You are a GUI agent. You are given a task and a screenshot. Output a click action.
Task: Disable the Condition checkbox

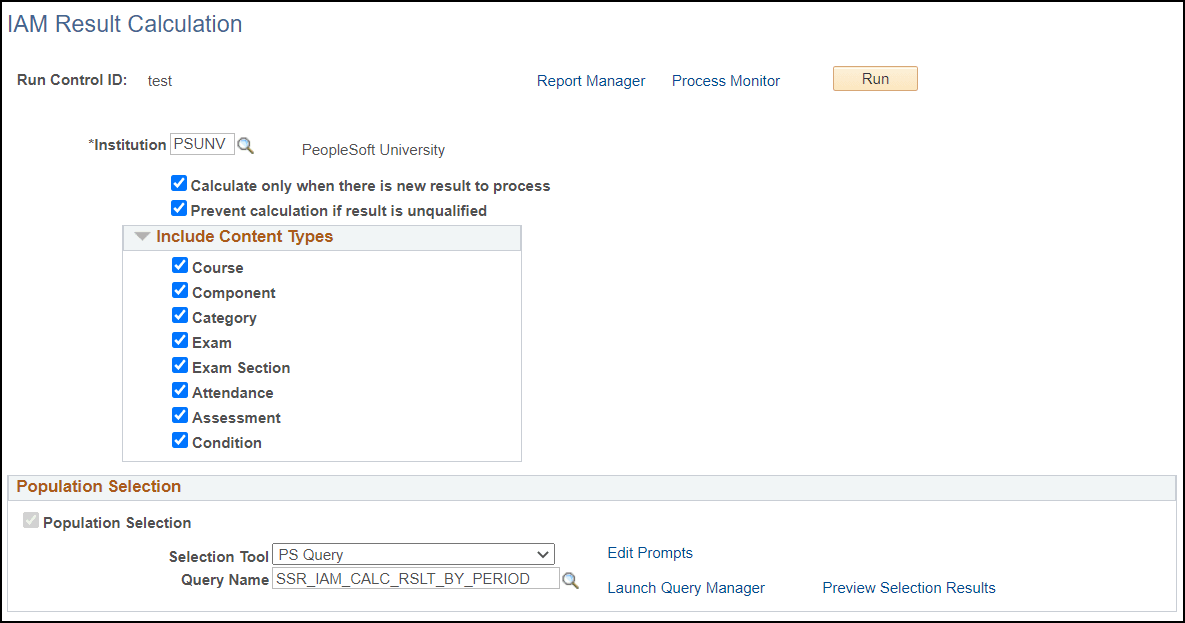point(179,440)
